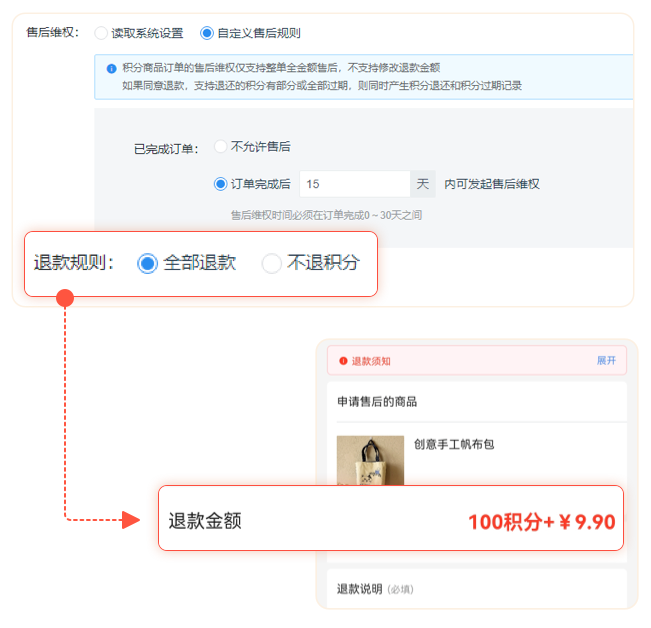651x628 pixels.
Task: Click the 天 unit suffix box
Action: [423, 184]
